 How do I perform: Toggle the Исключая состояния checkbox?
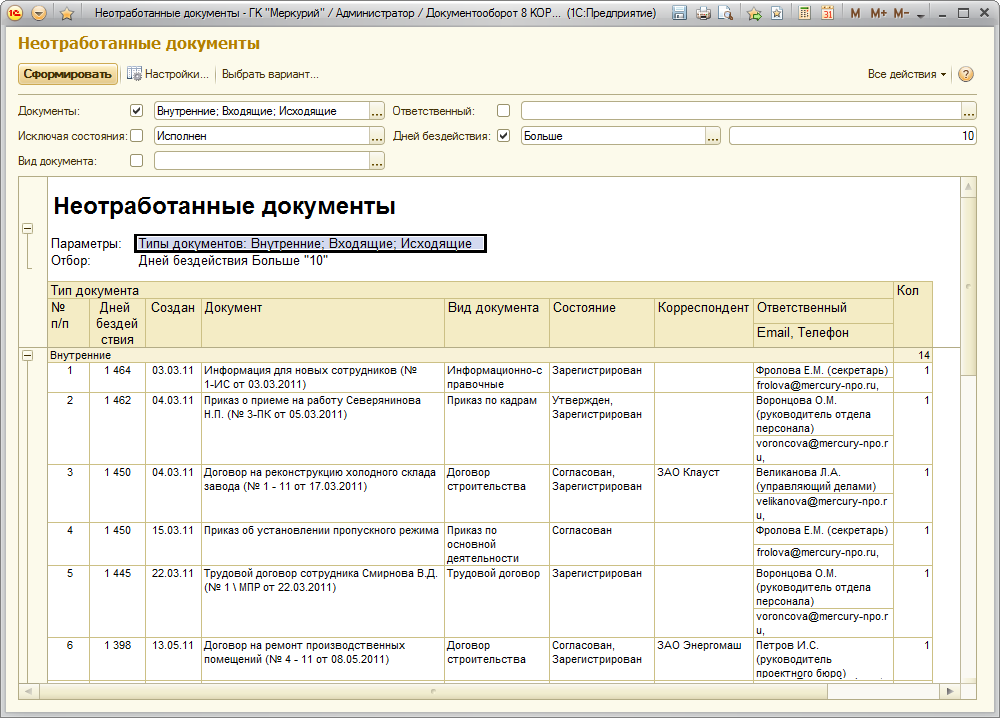(x=136, y=135)
